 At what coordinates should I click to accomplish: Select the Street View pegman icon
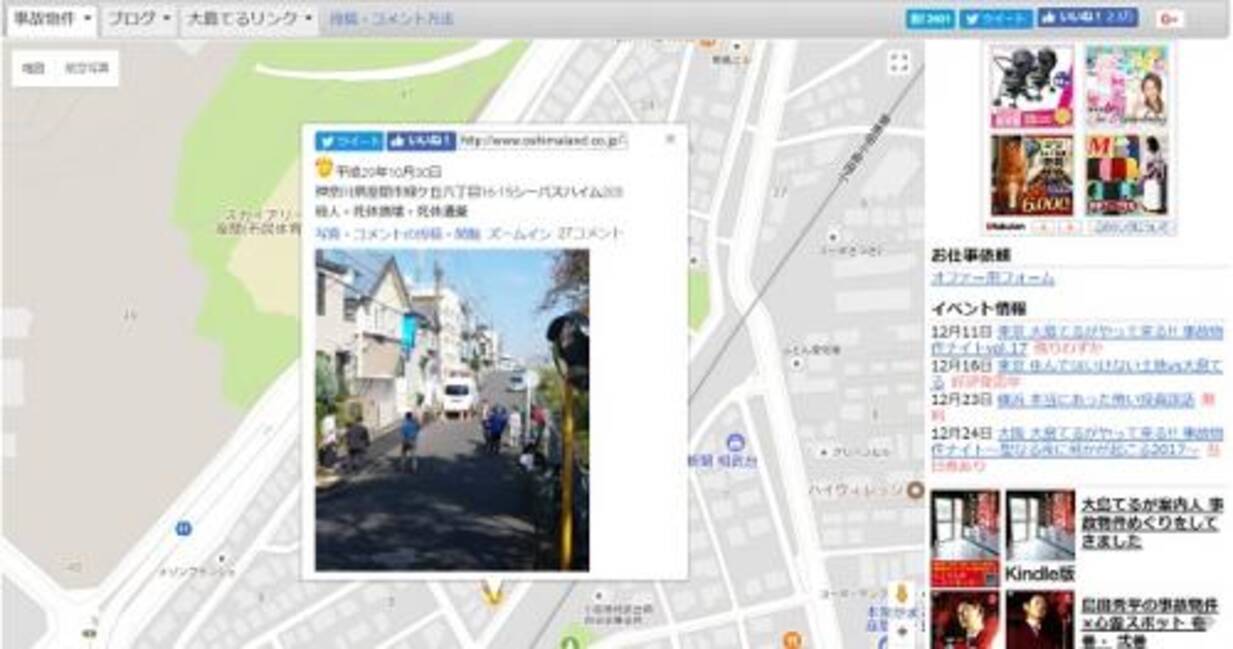click(900, 594)
